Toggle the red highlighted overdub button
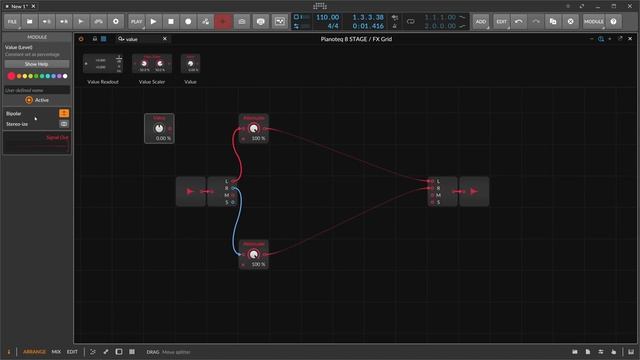 click(x=223, y=22)
